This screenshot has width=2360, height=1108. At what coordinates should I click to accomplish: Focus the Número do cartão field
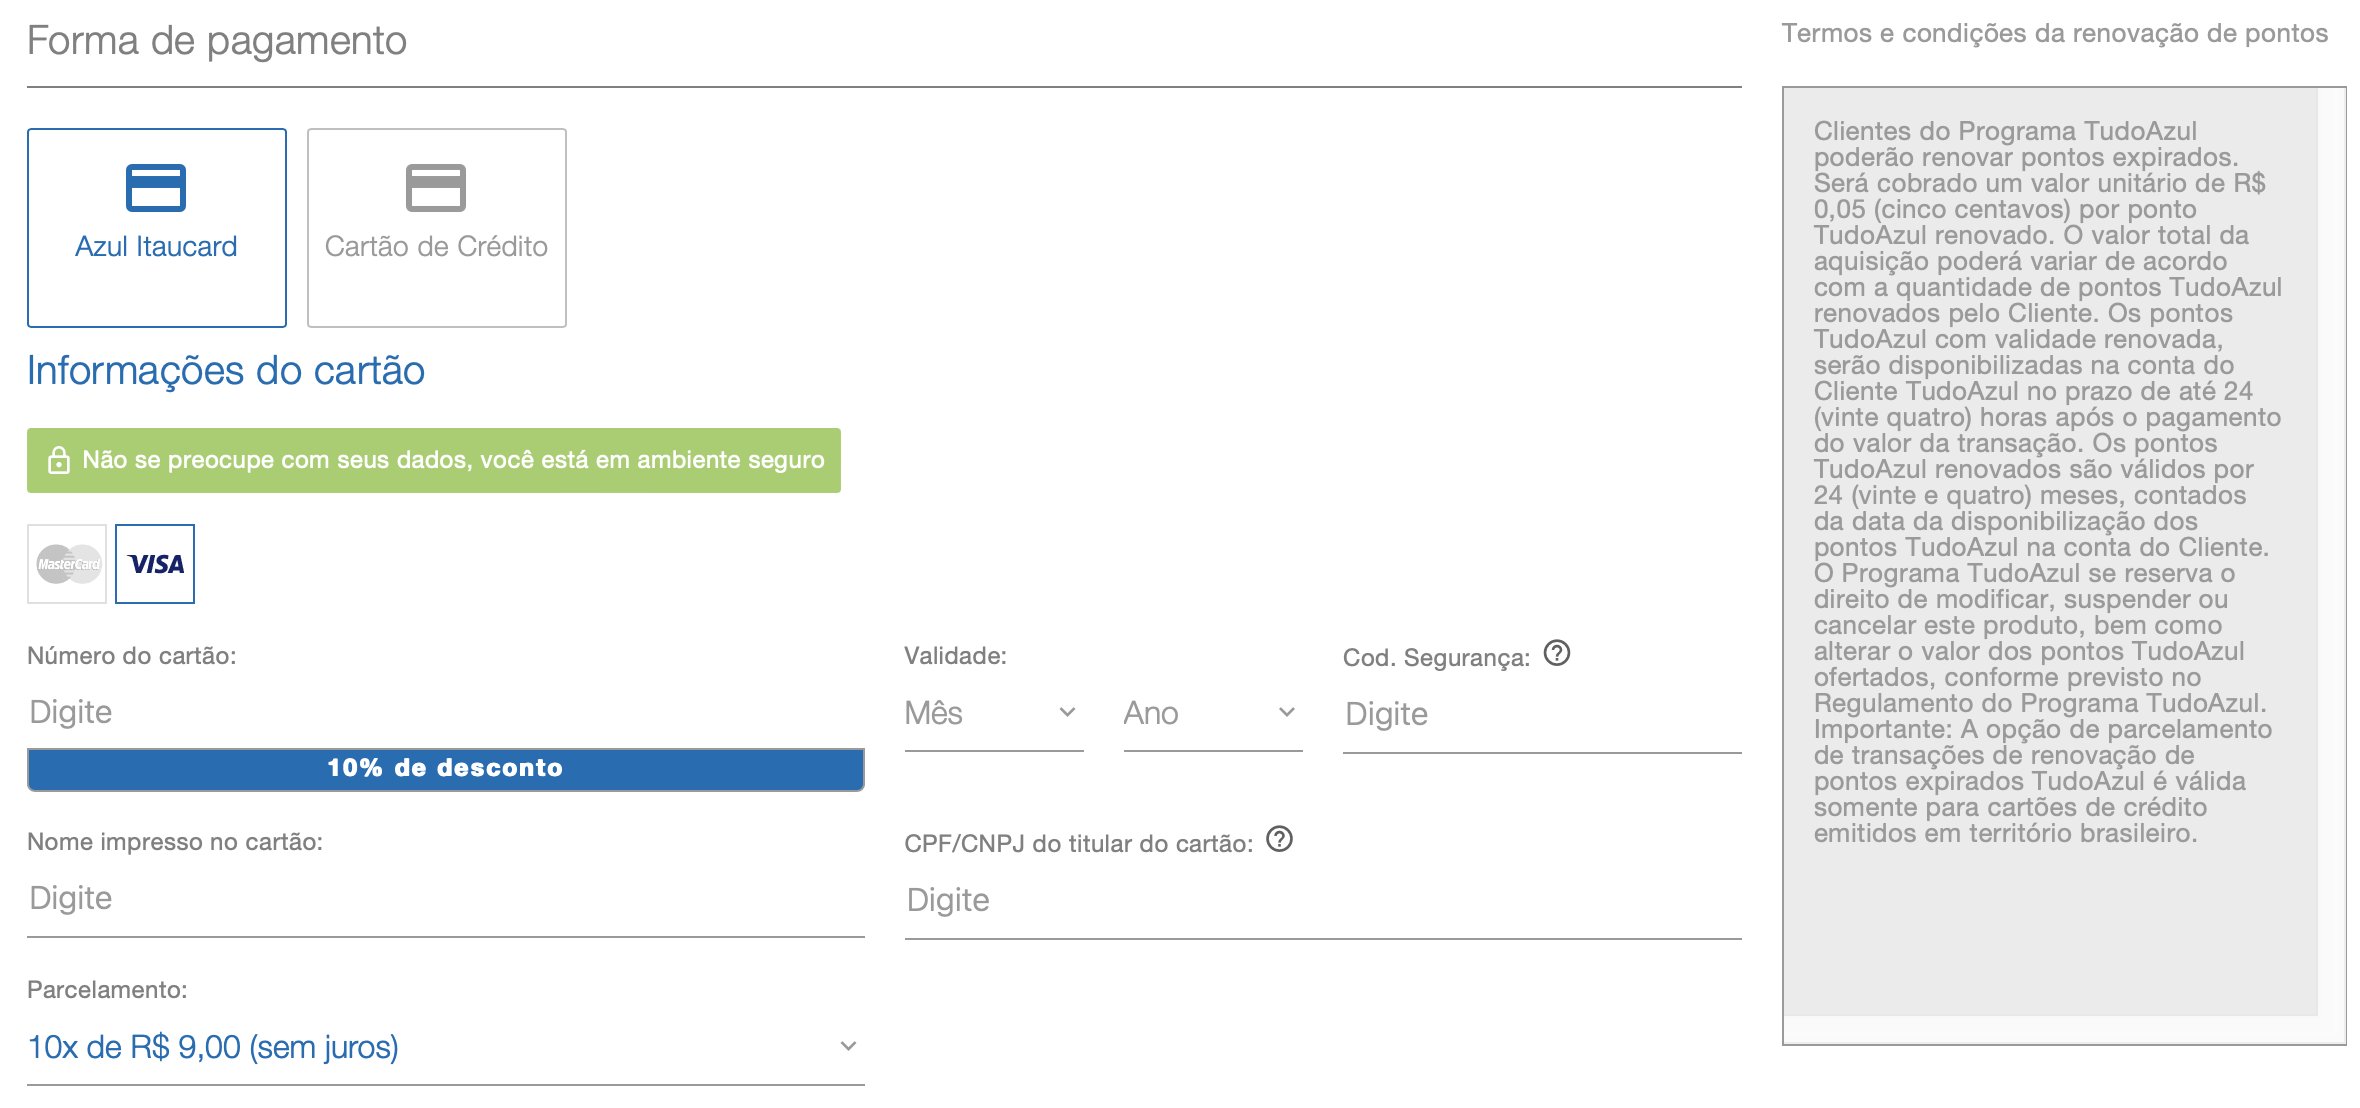click(446, 713)
